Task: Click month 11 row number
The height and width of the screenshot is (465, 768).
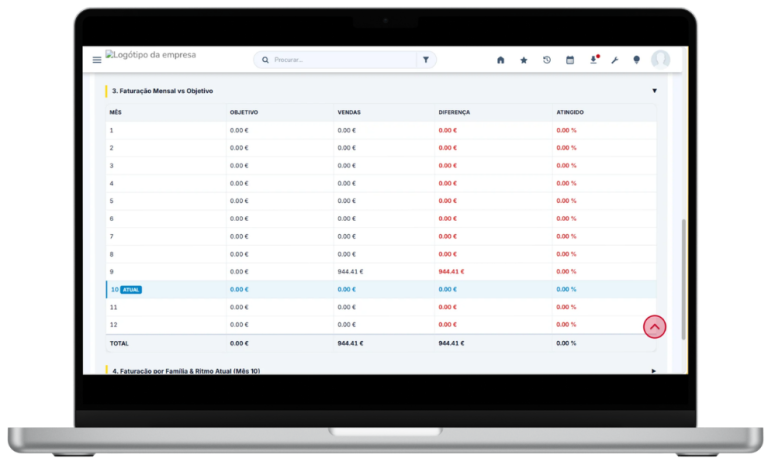Action: click(114, 307)
